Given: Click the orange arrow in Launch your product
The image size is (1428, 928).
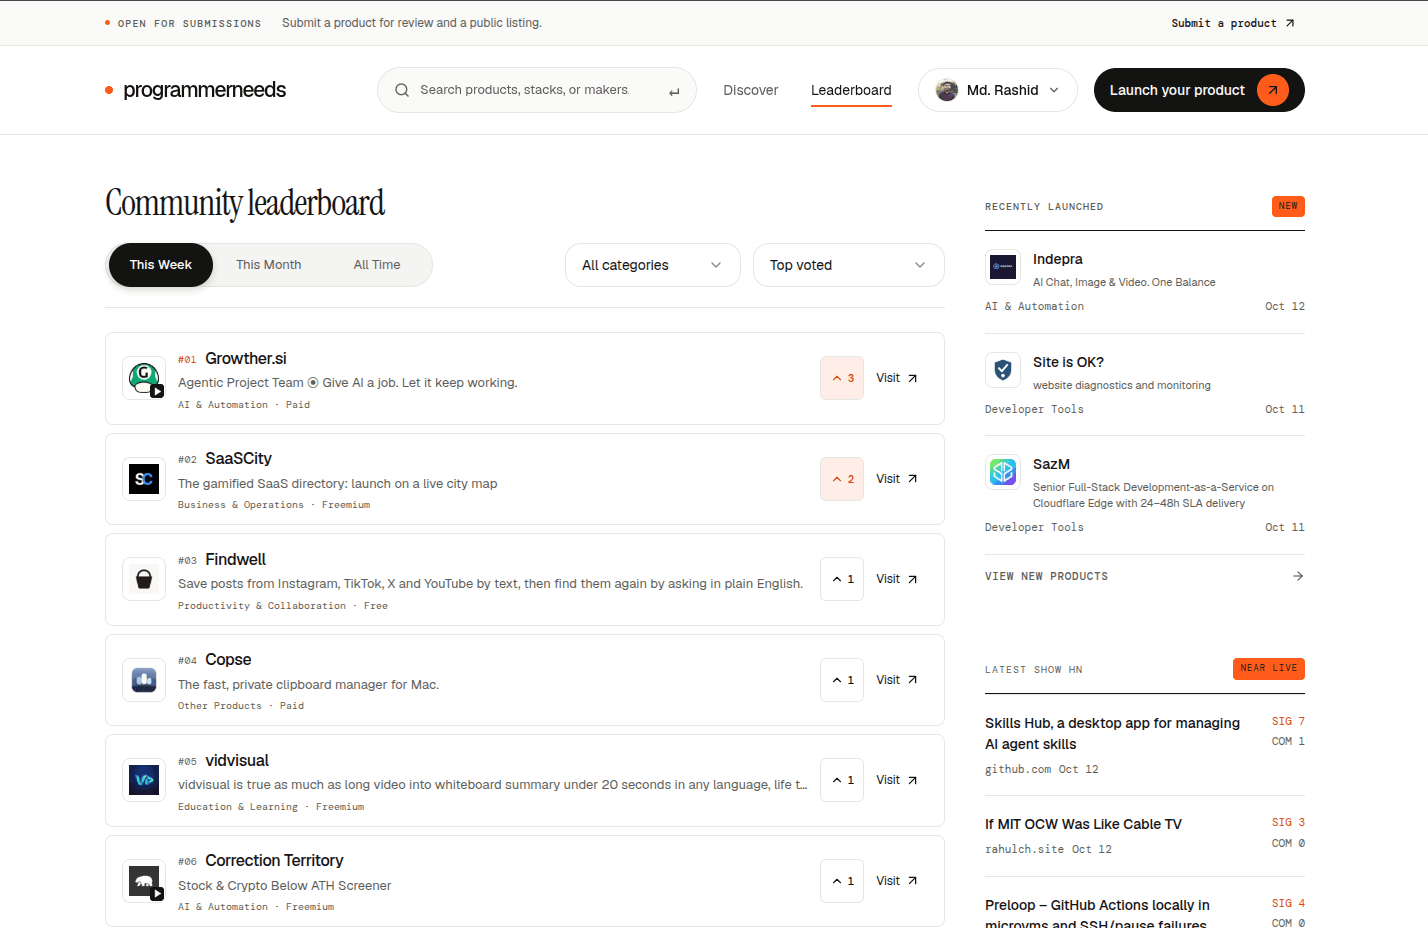Looking at the screenshot, I should (x=1273, y=90).
